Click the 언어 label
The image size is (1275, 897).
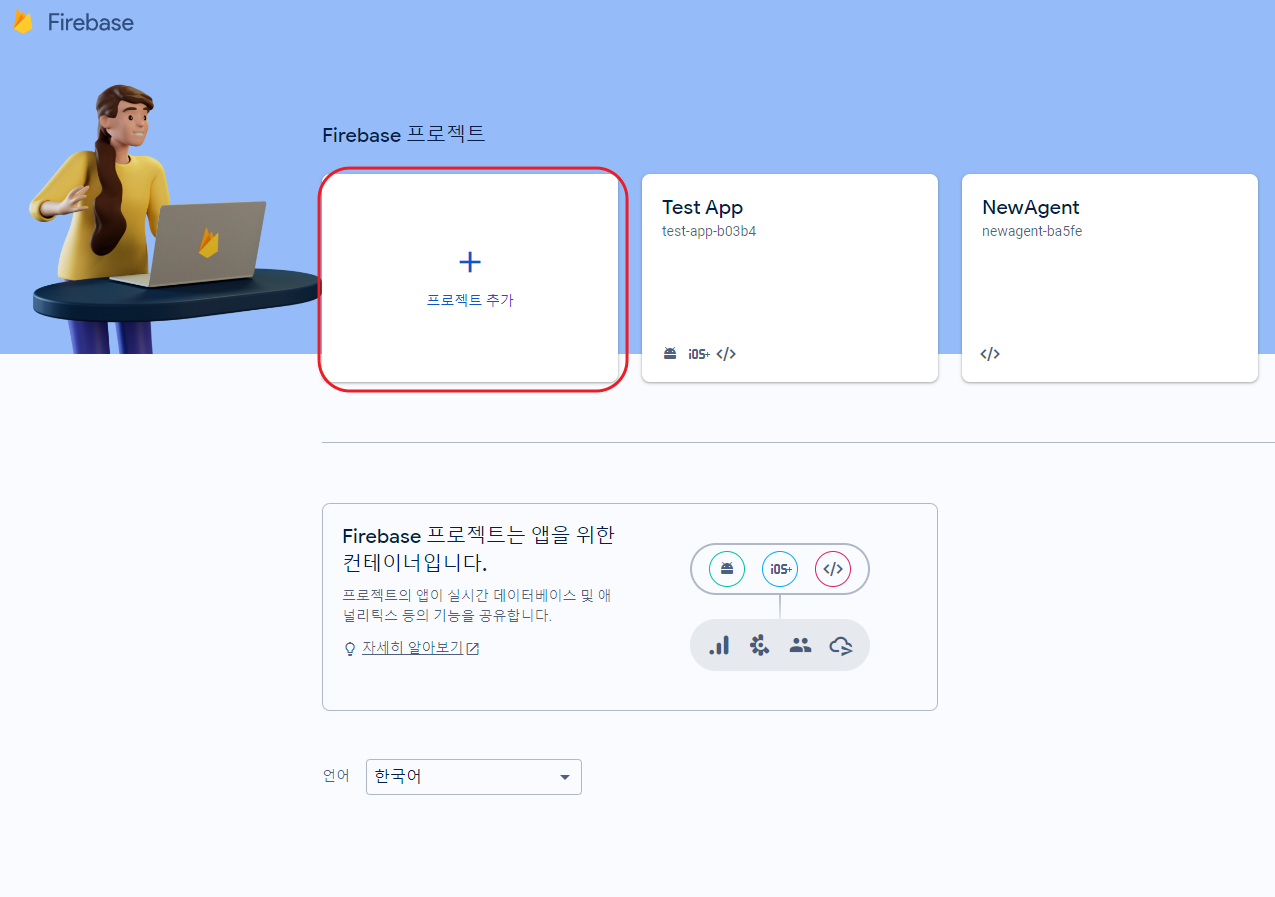337,776
